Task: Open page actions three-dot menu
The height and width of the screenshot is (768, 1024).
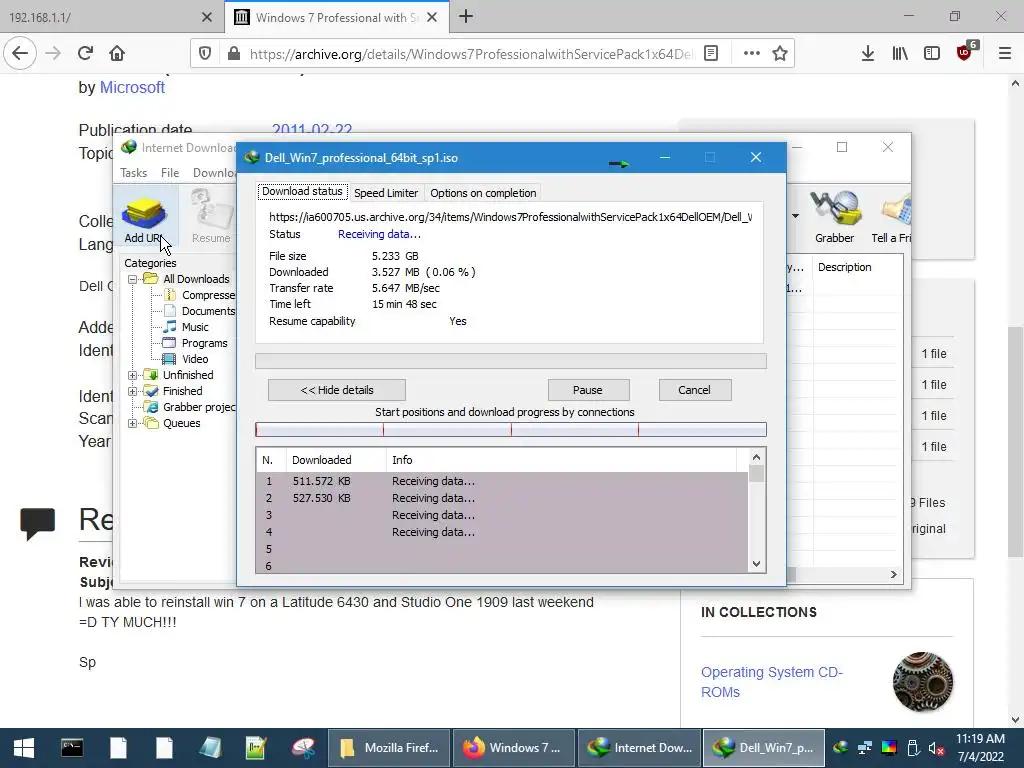Action: 752,54
